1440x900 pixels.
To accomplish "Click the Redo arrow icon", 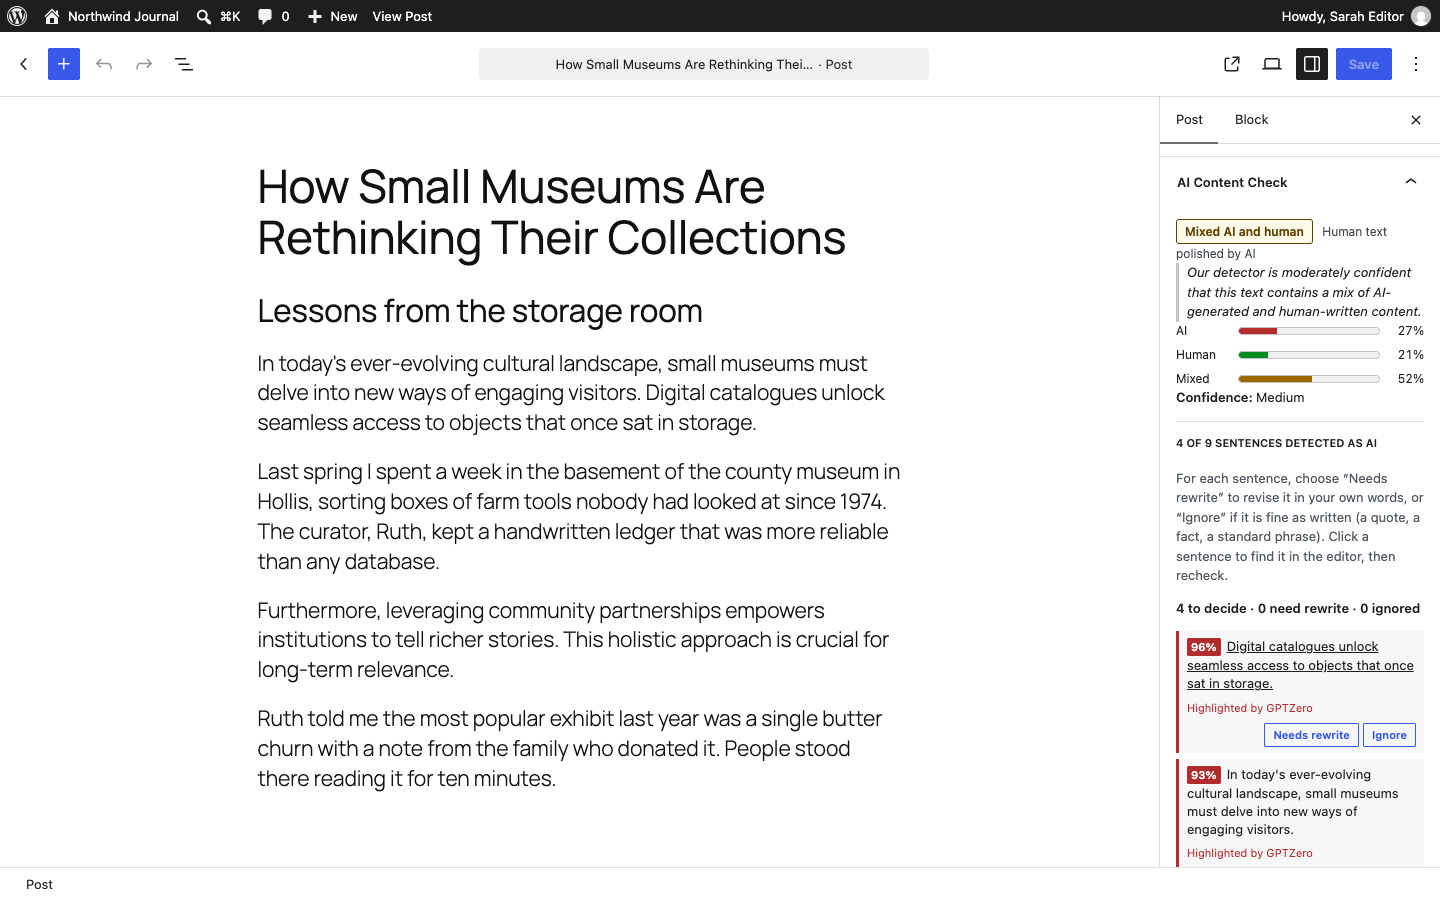I will point(144,64).
